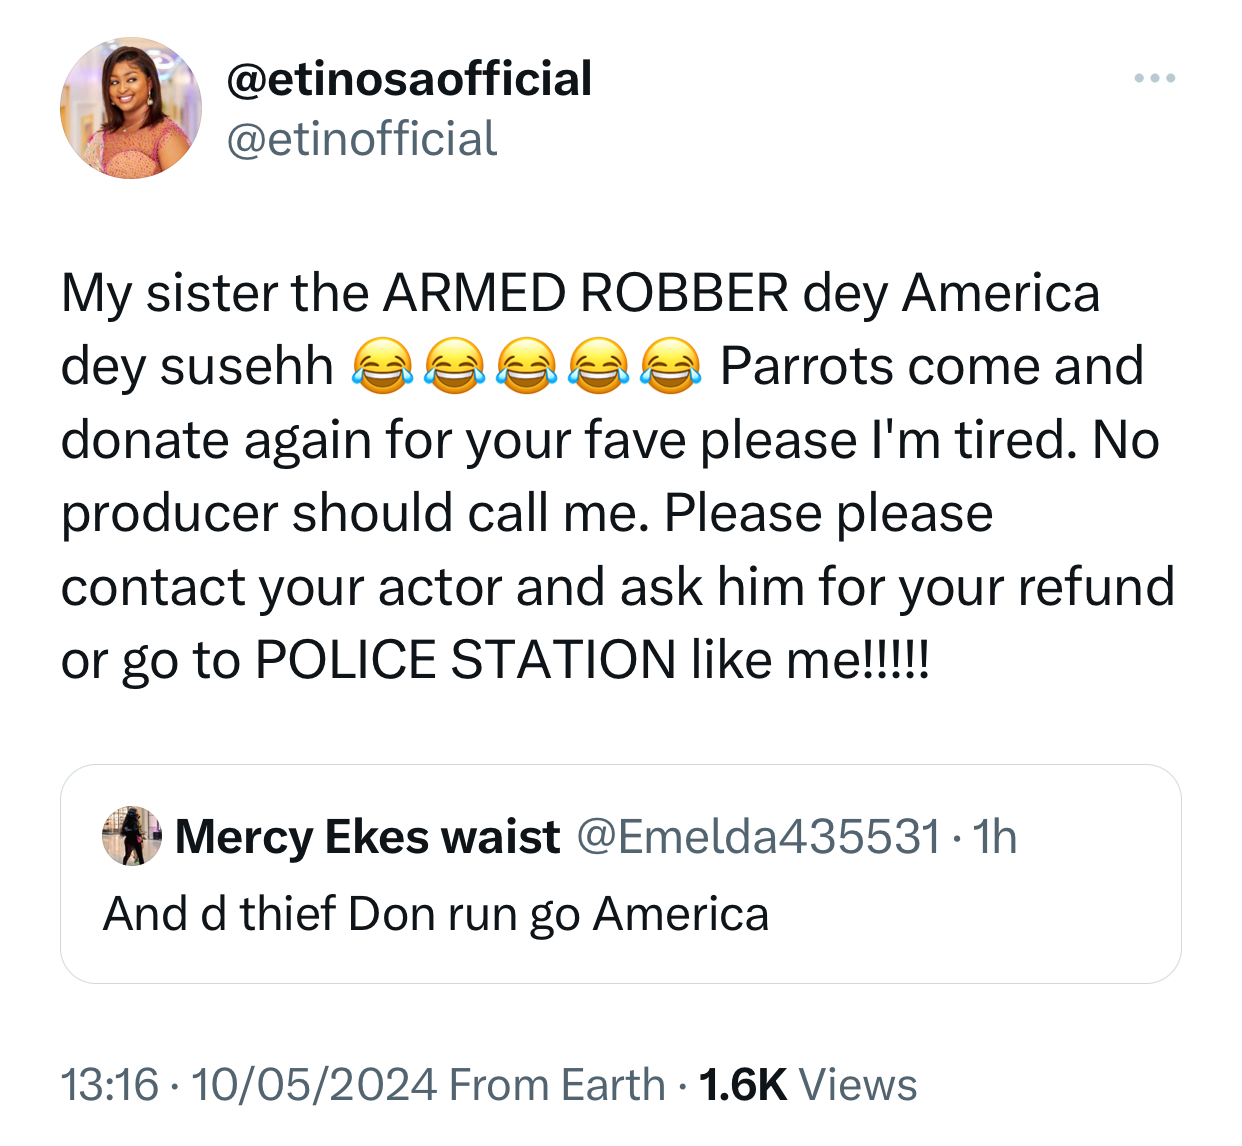Click the 13:16 post time
Screen dimensions: 1242x1146
point(110,1085)
